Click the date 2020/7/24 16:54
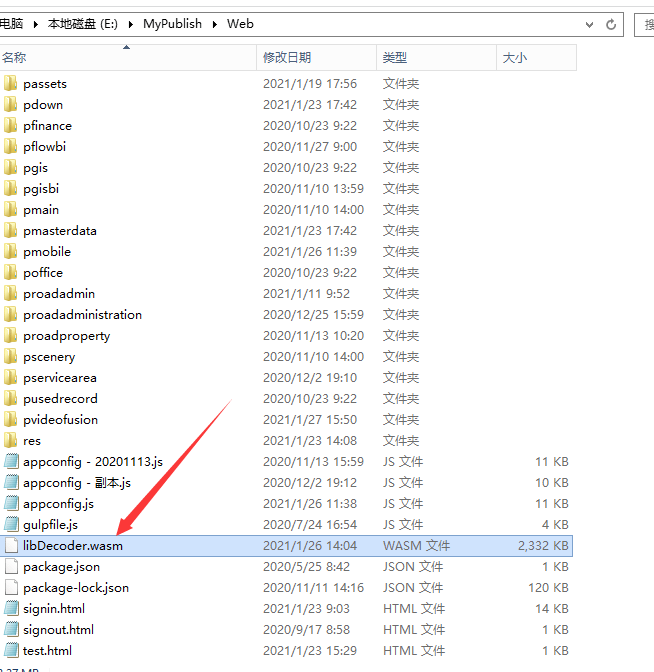This screenshot has width=654, height=672. 310,525
